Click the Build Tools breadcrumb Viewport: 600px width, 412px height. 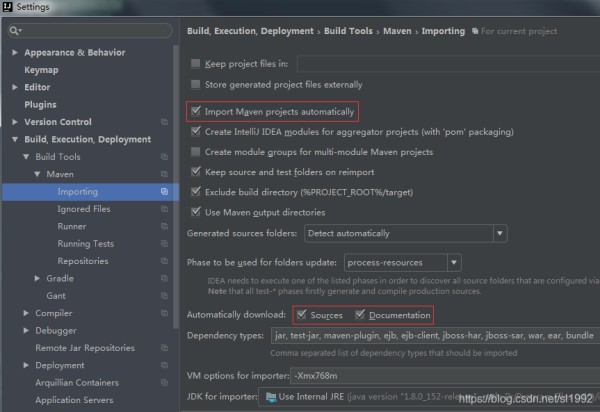348,31
